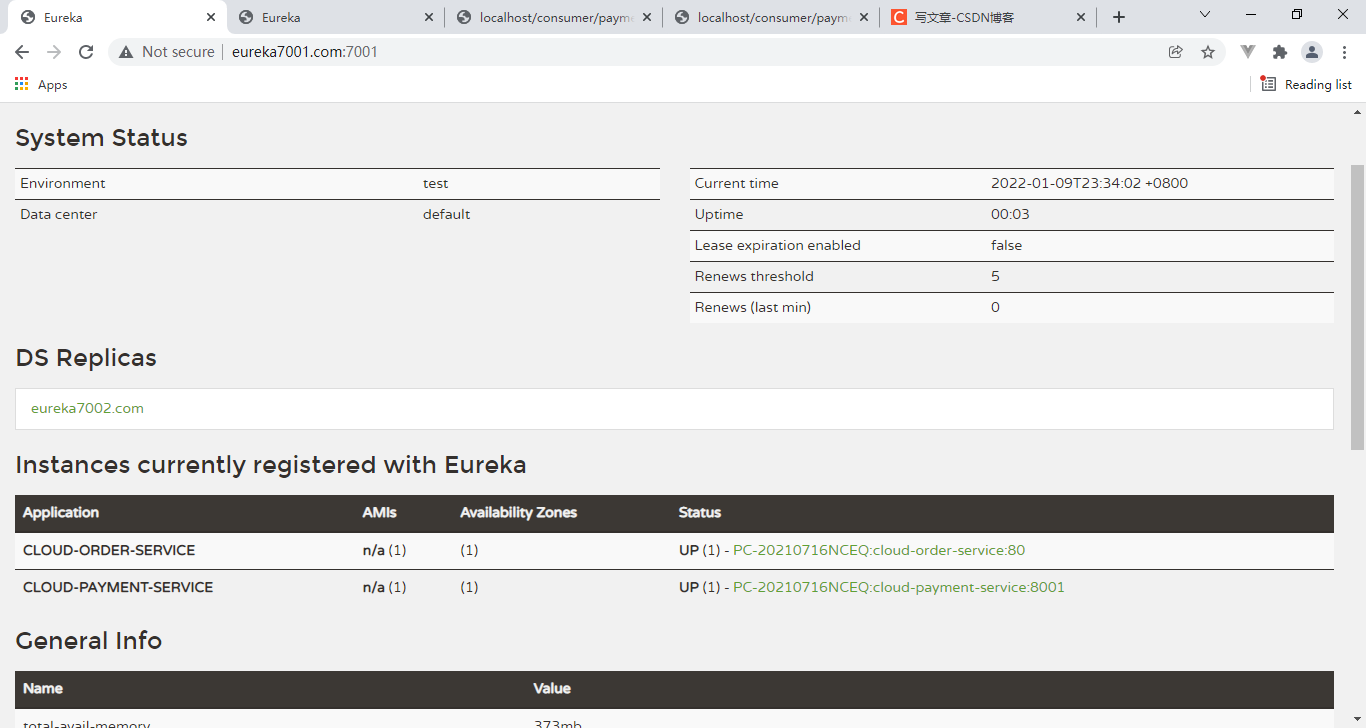Share this page via the share icon
1366x728 pixels.
tap(1176, 52)
